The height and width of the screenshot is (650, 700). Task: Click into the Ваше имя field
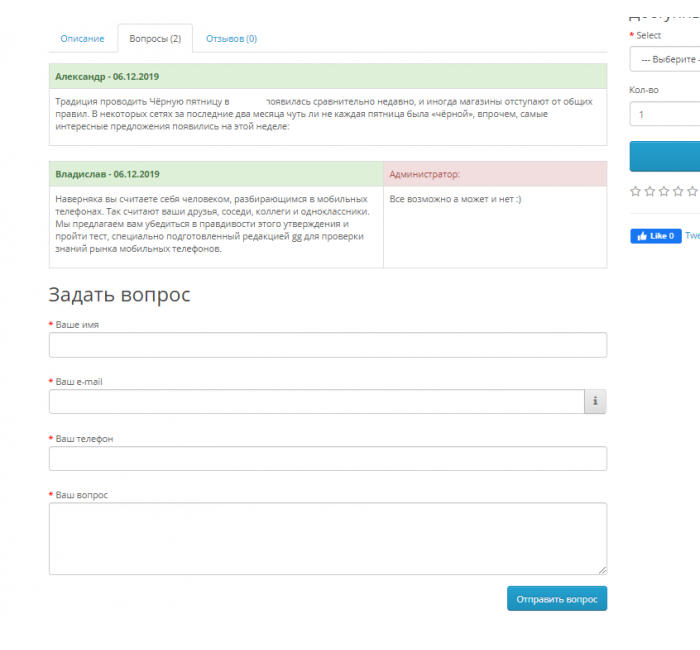328,345
